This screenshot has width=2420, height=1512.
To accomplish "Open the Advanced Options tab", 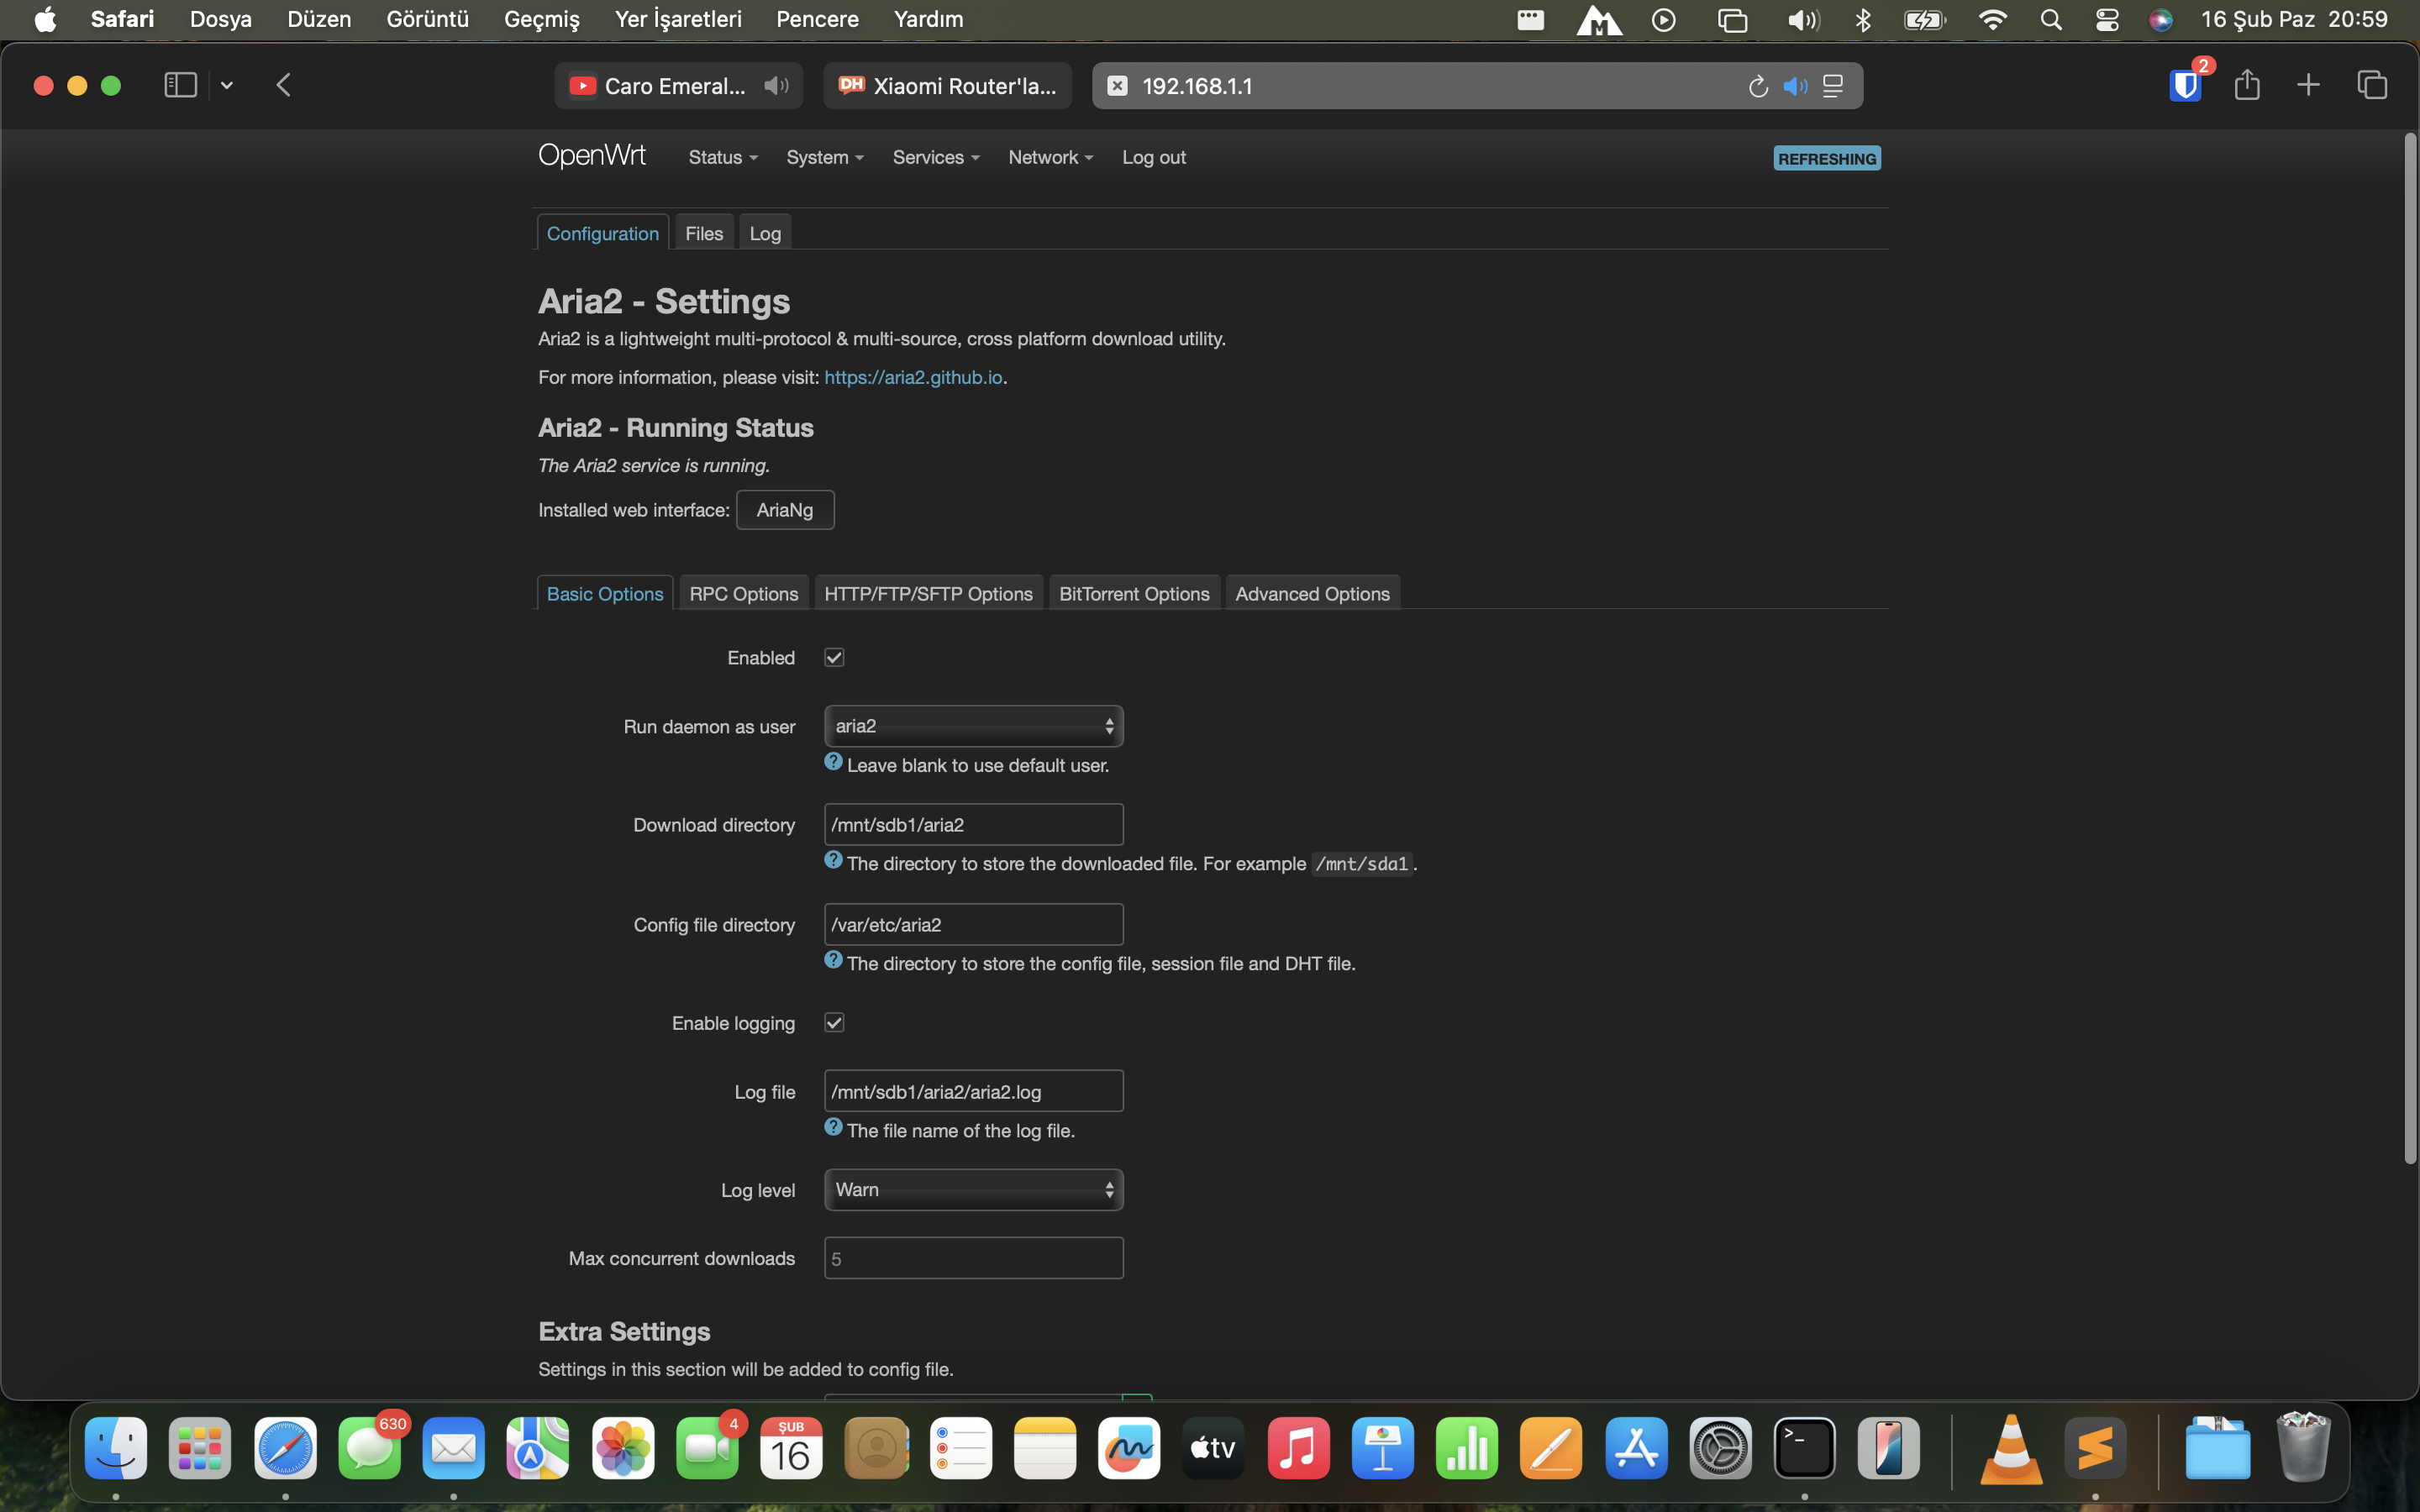I will tap(1312, 594).
